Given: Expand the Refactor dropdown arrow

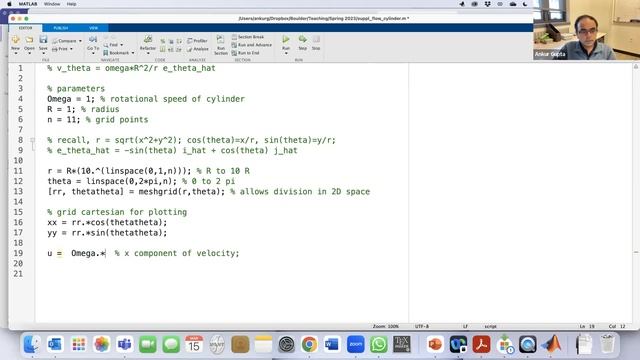Looking at the screenshot, I should pyautogui.click(x=148, y=53).
